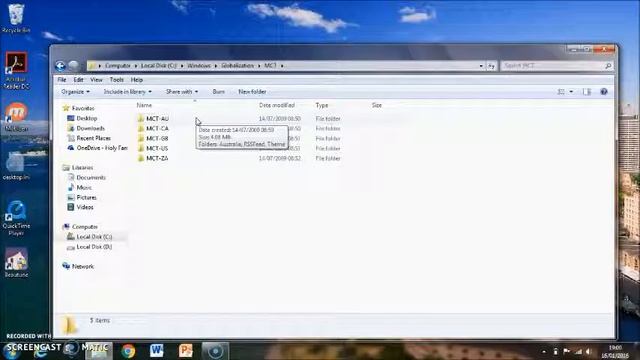The width and height of the screenshot is (640, 360).
Task: Click the New folder button
Action: 252,92
